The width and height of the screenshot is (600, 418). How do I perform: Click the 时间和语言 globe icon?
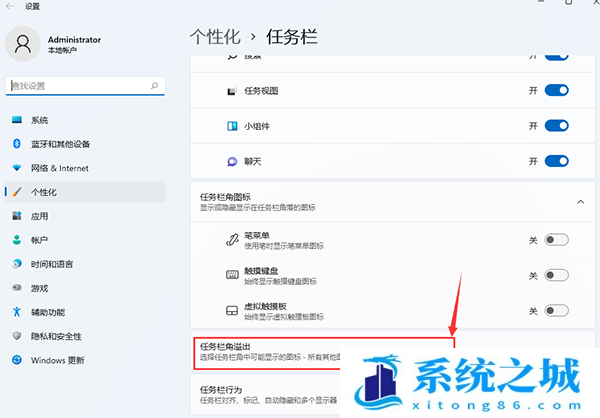click(x=17, y=264)
